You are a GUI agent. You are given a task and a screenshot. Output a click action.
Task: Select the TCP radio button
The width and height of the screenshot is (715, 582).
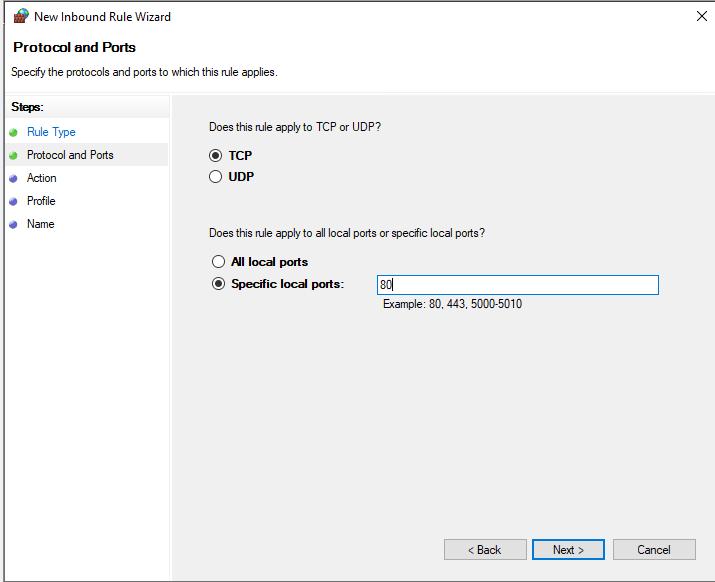216,156
